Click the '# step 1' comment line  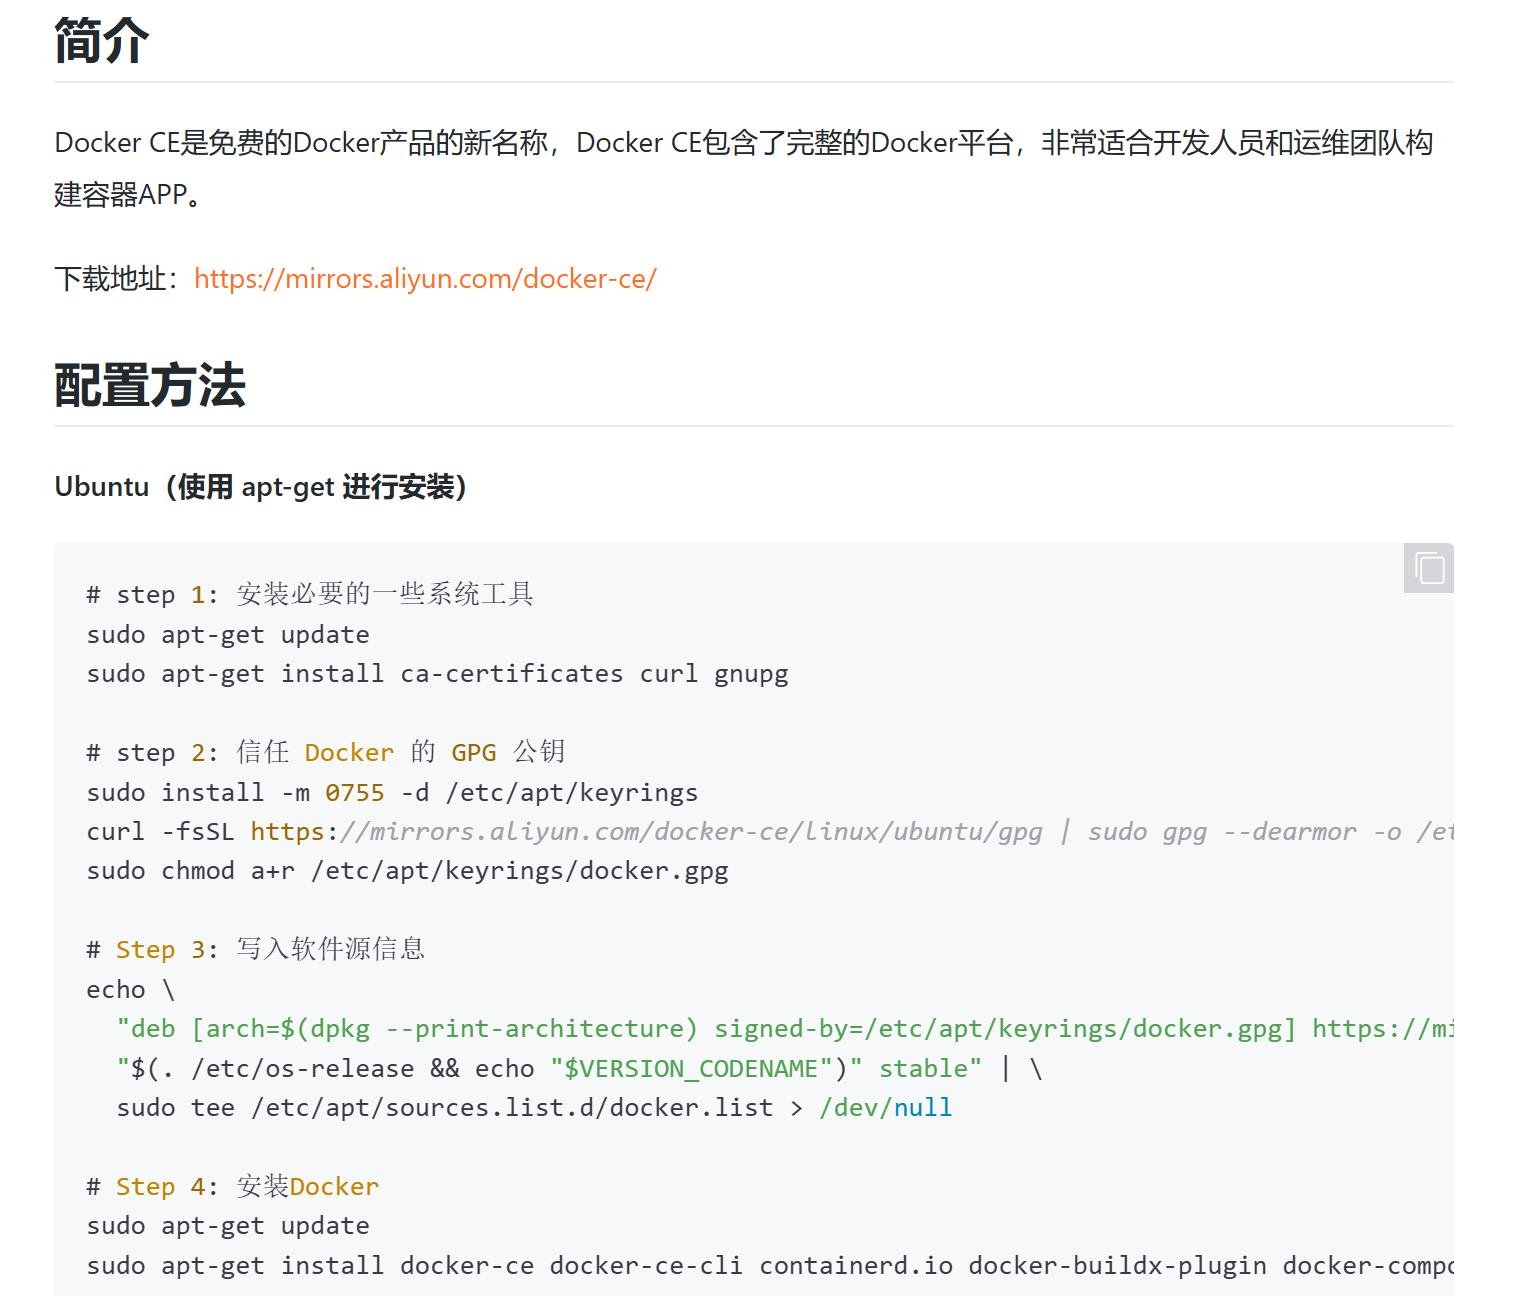(x=310, y=595)
